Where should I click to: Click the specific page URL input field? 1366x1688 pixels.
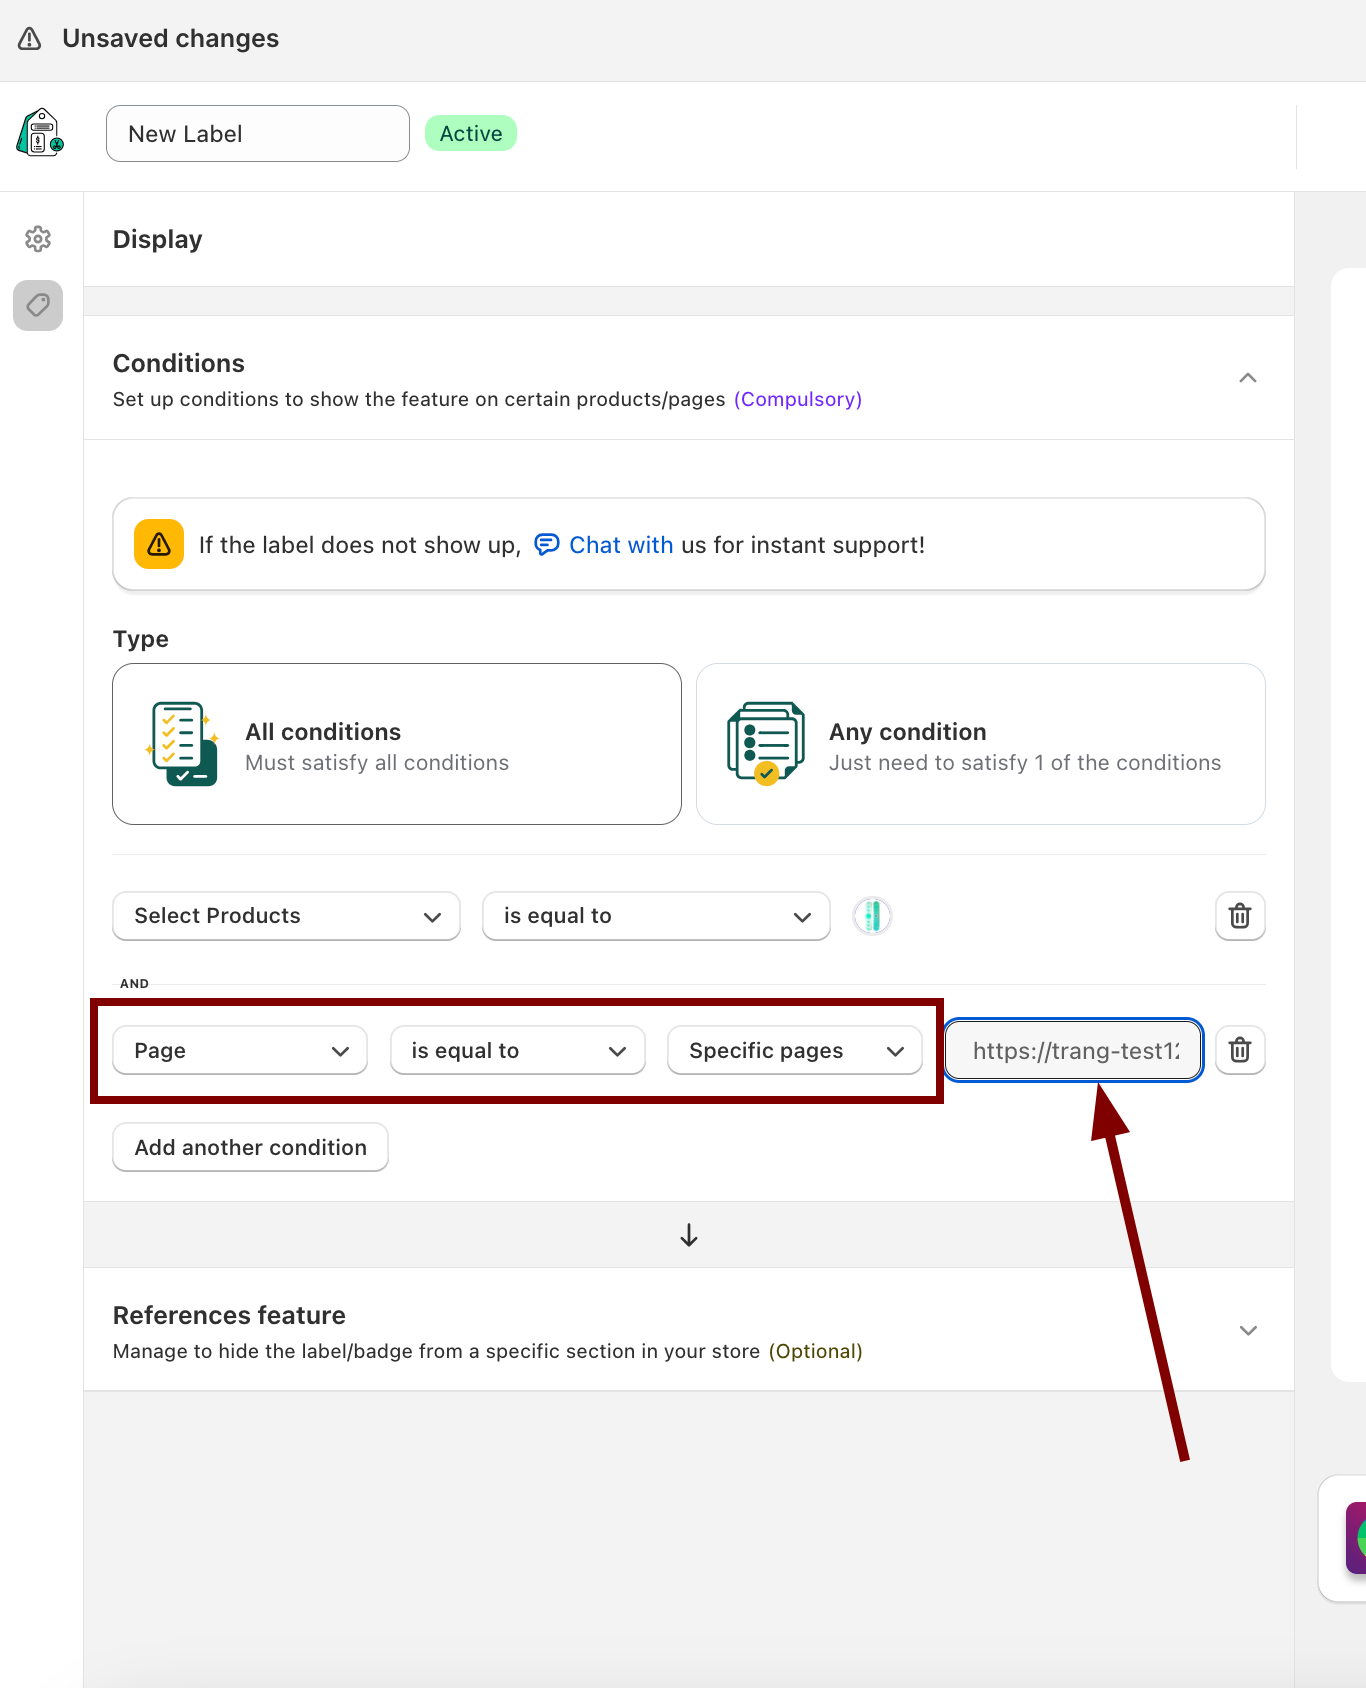pyautogui.click(x=1074, y=1050)
